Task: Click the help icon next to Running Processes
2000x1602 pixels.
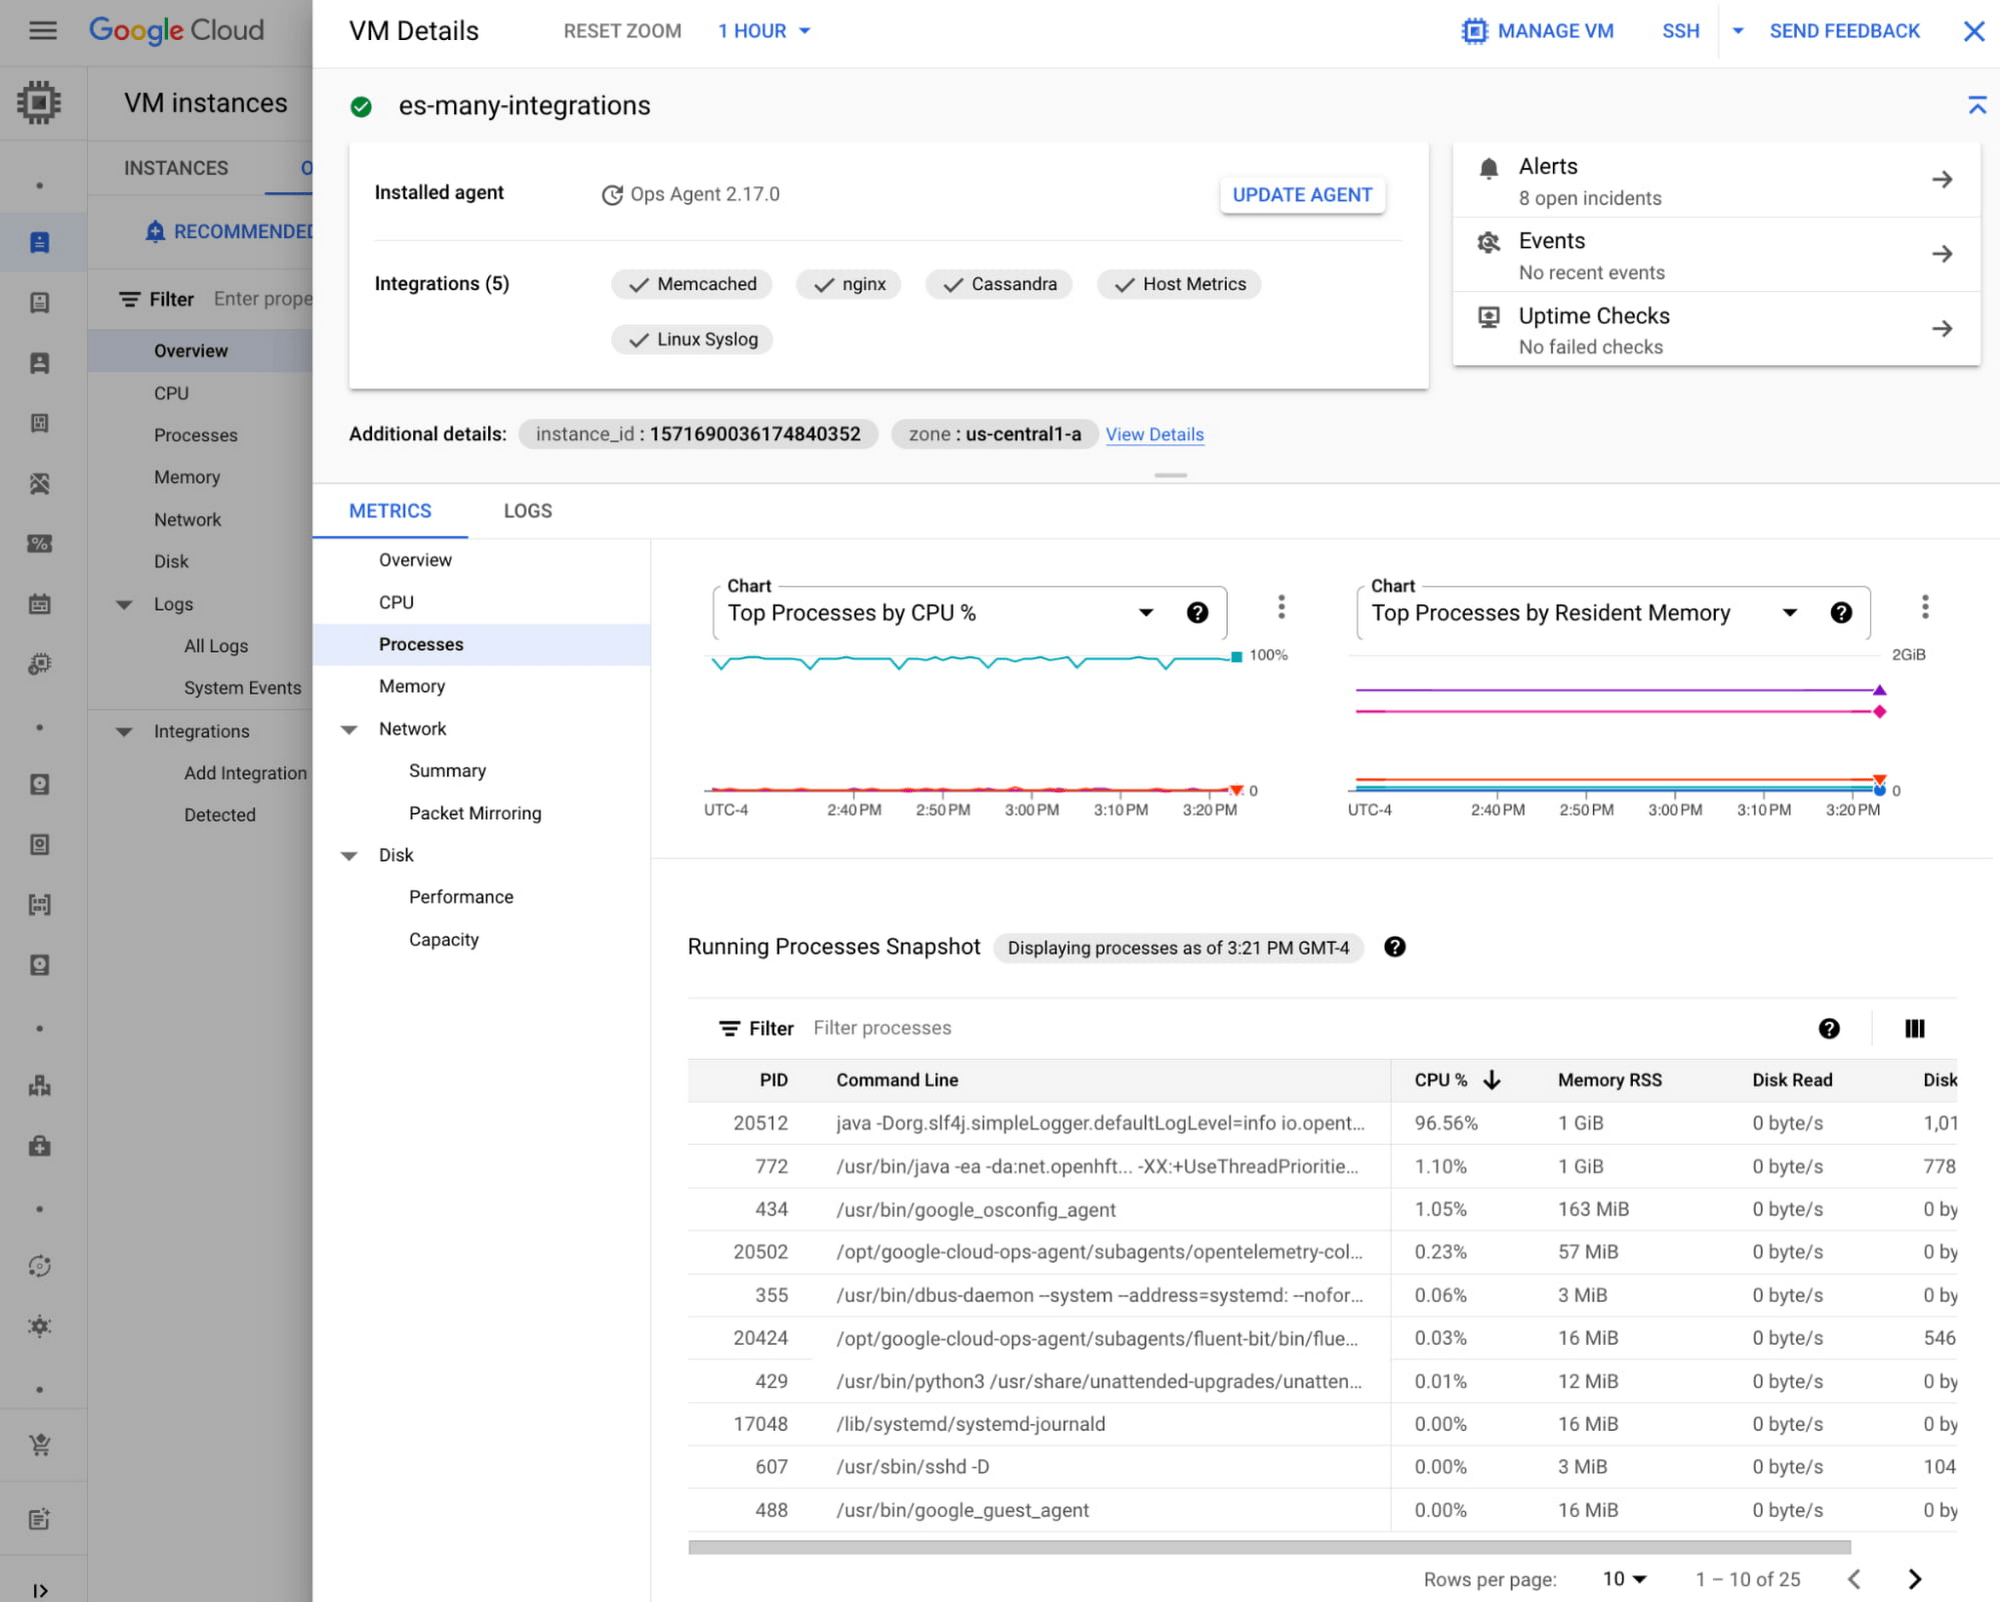Action: tap(1395, 948)
